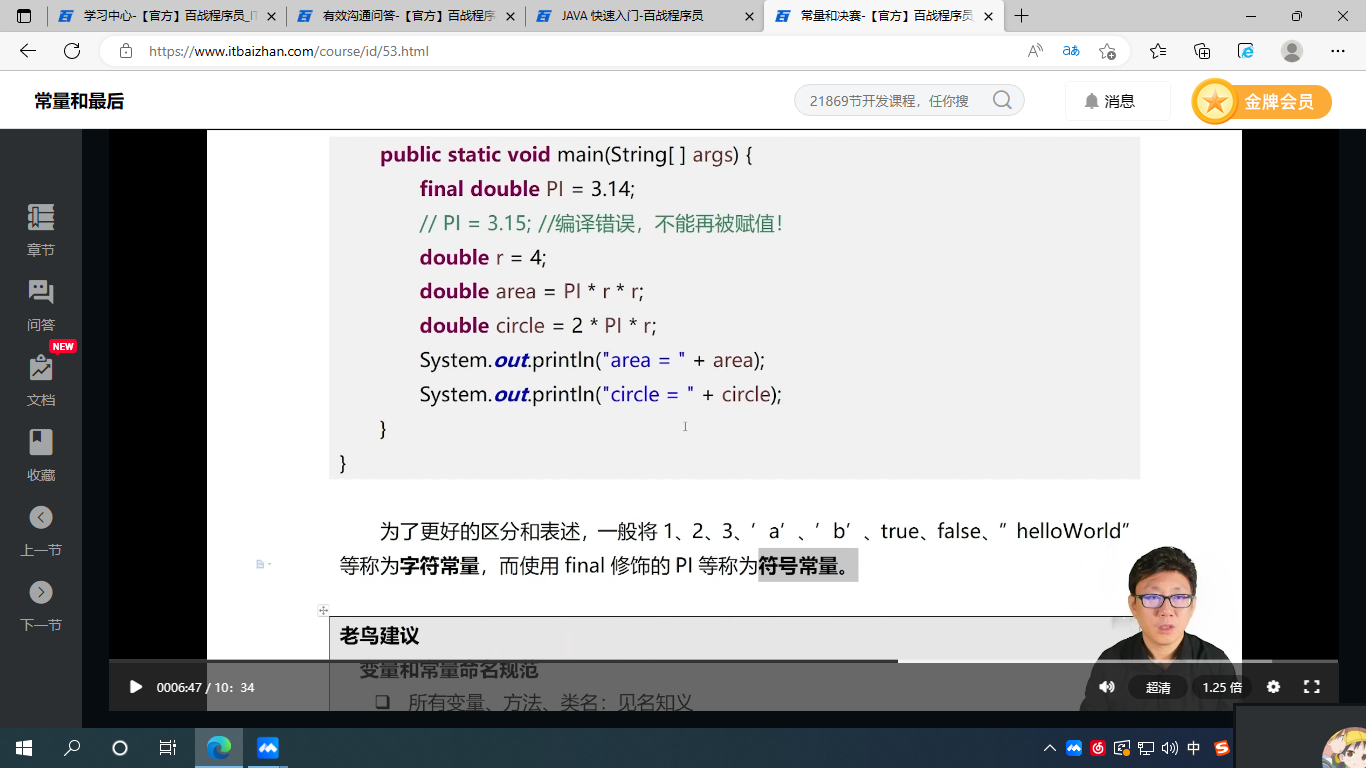Click the highlighted text 符号常量
Image resolution: width=1366 pixels, height=768 pixels.
[x=807, y=566]
